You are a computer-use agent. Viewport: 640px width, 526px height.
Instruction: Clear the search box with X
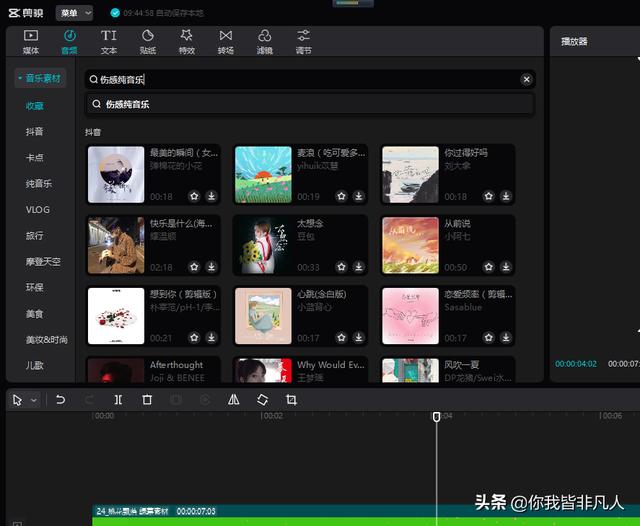(527, 79)
